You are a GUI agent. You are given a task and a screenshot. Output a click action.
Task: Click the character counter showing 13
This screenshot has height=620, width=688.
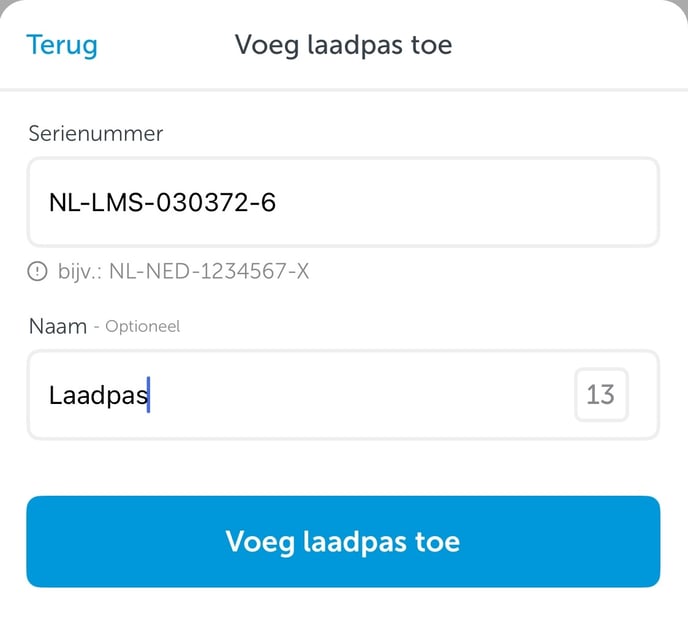coord(601,394)
